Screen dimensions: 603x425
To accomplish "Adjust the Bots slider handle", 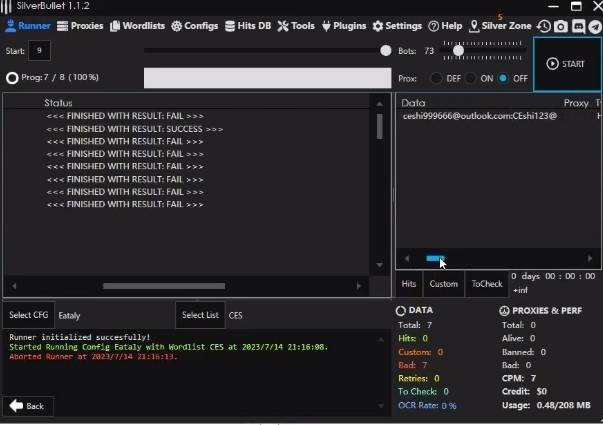I will 458,50.
